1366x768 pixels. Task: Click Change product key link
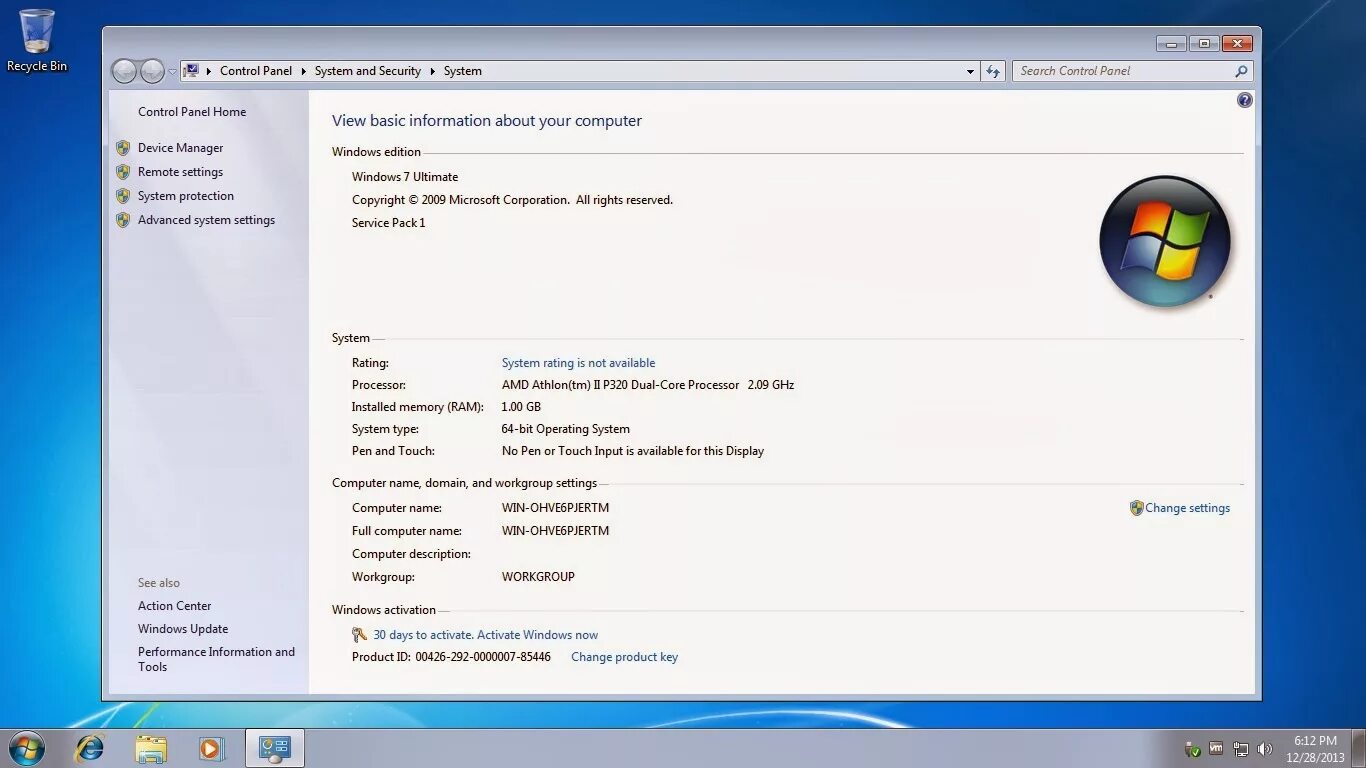tap(624, 657)
